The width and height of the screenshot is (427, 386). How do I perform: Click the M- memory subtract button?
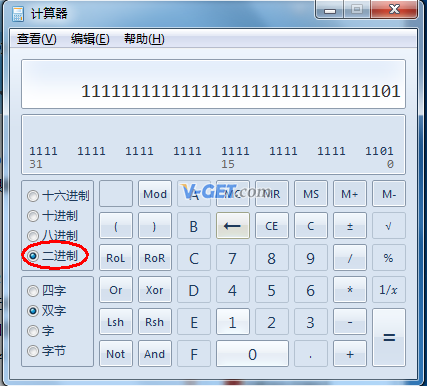389,194
